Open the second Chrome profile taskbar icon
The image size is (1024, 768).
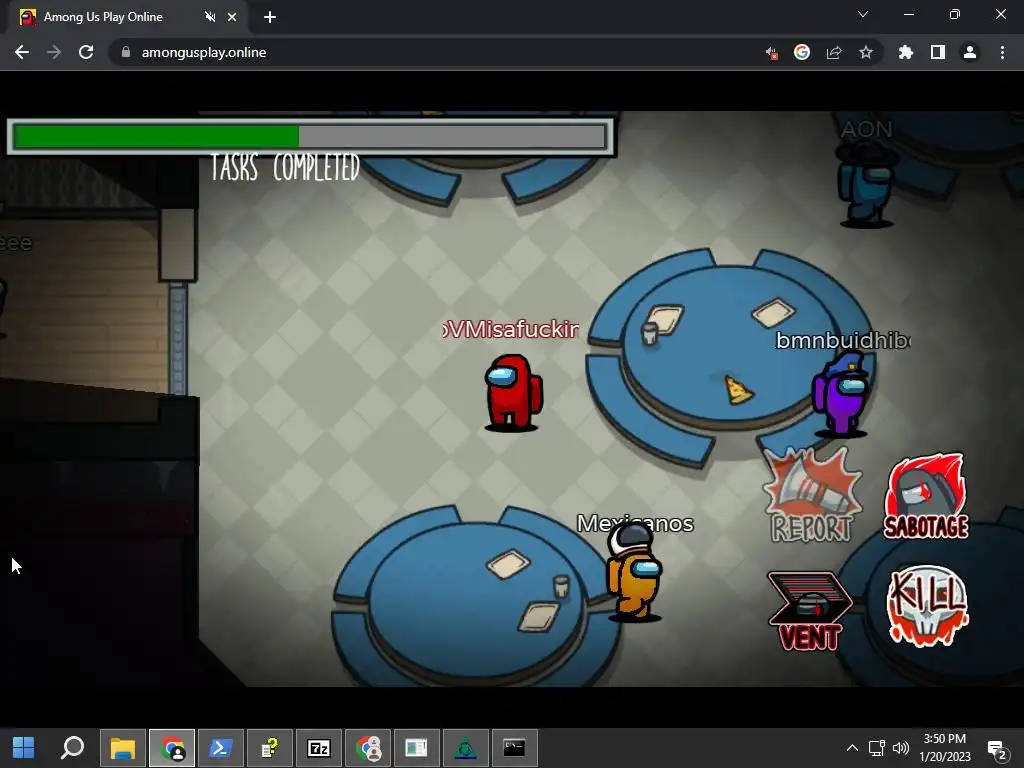pos(368,748)
